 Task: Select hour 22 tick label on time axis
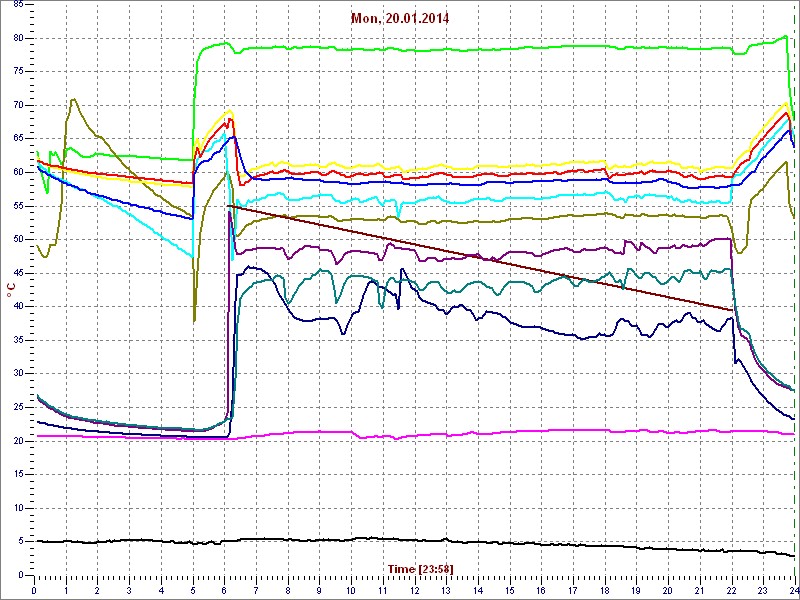[x=731, y=589]
